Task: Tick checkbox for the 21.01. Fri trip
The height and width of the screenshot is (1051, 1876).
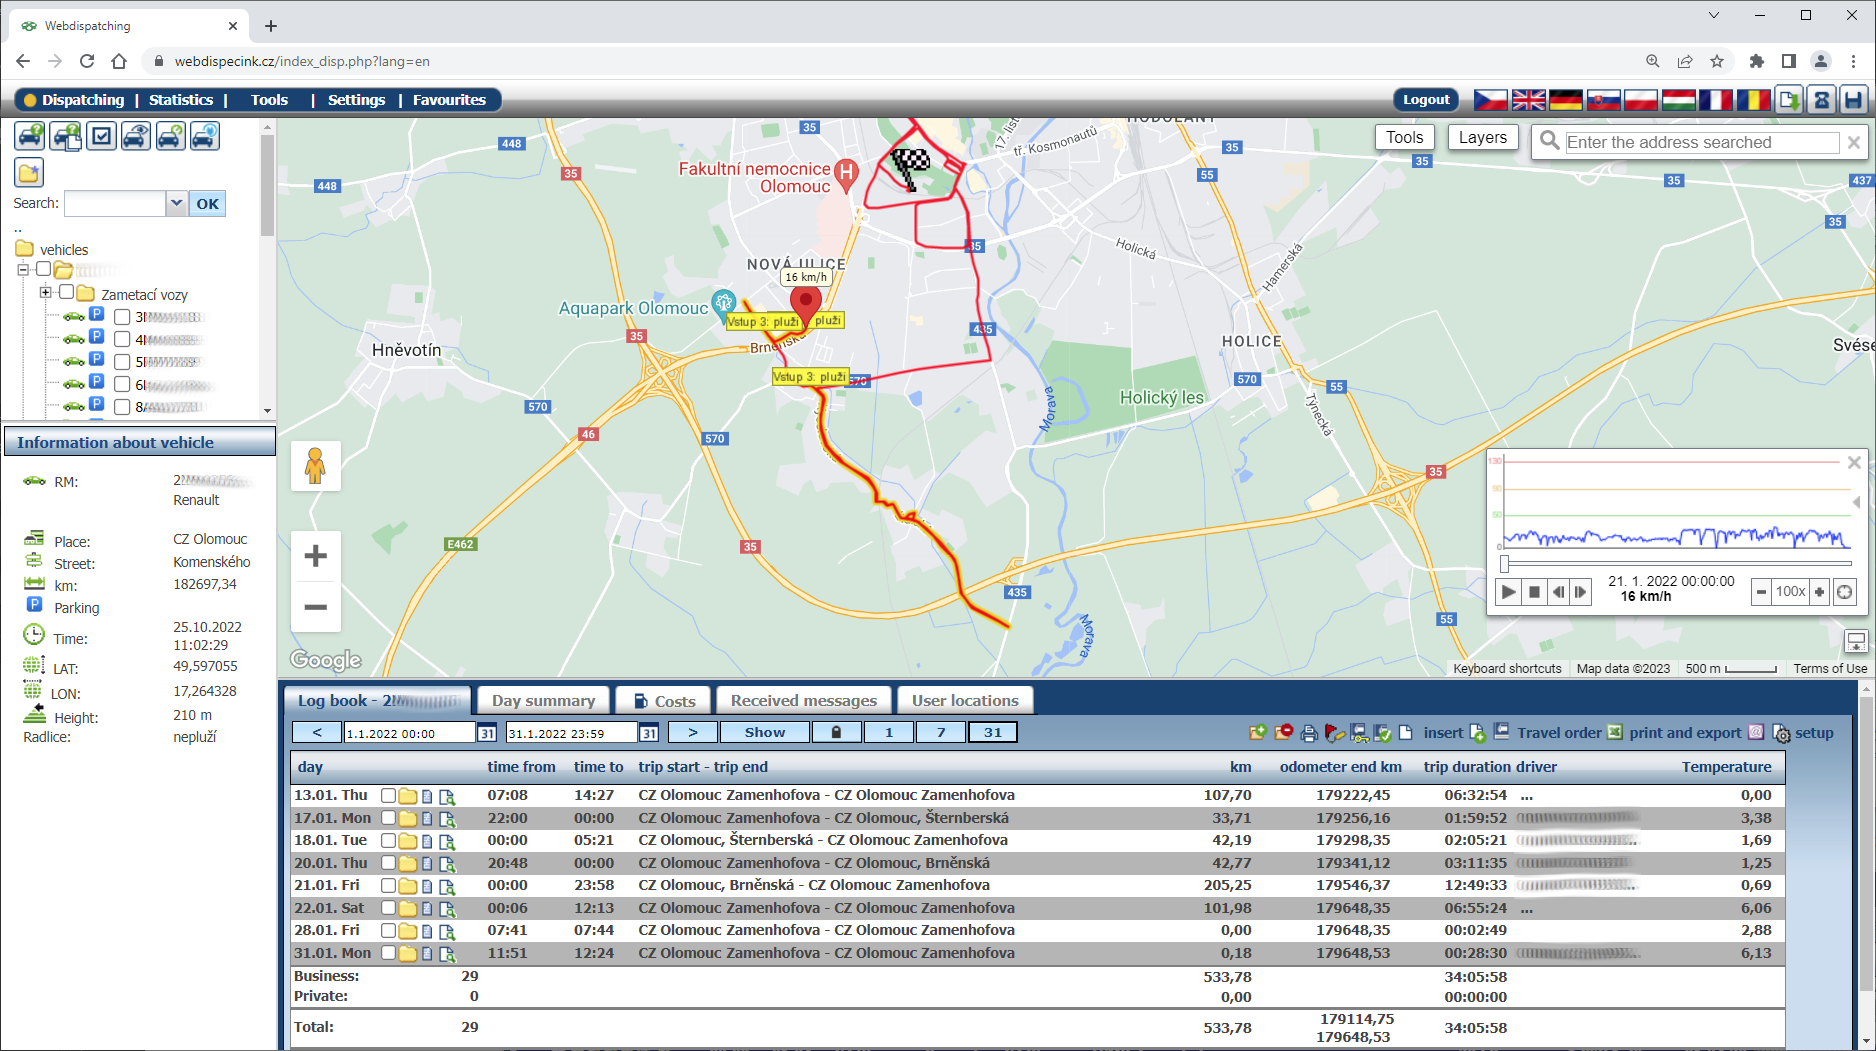Action: (x=388, y=886)
